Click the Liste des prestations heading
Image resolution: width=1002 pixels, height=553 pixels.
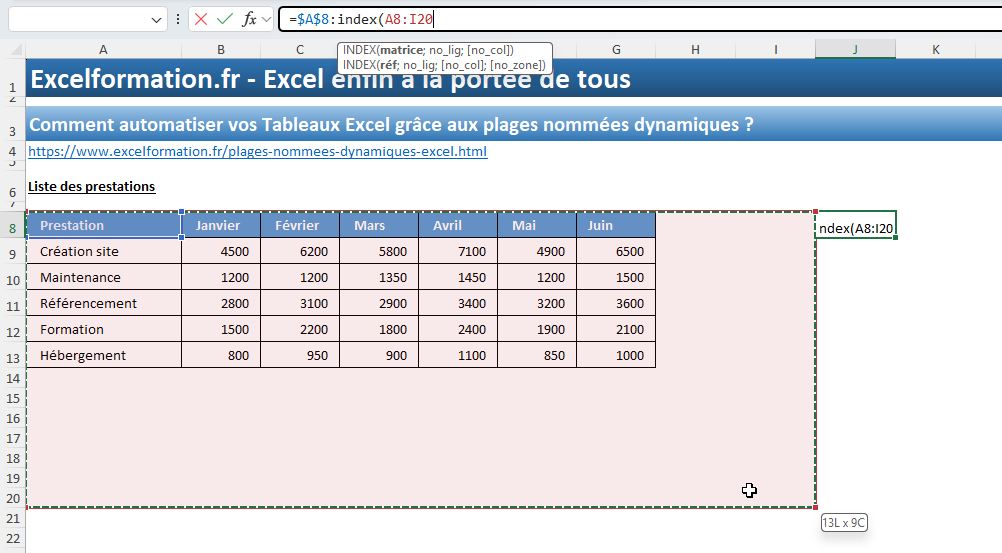[91, 187]
